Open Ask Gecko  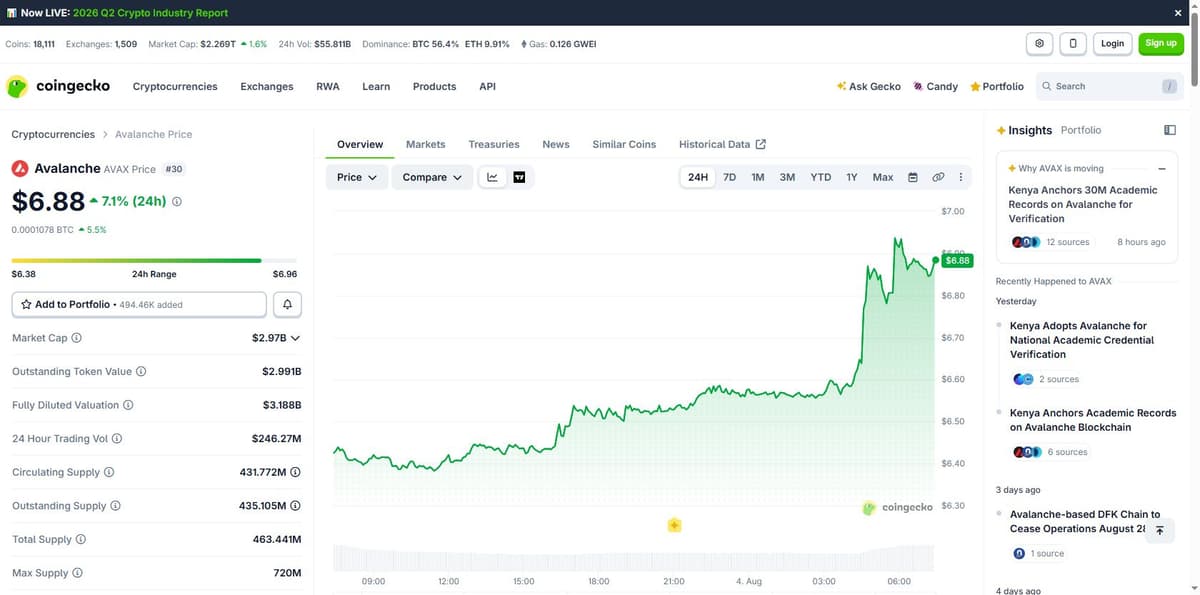point(869,86)
